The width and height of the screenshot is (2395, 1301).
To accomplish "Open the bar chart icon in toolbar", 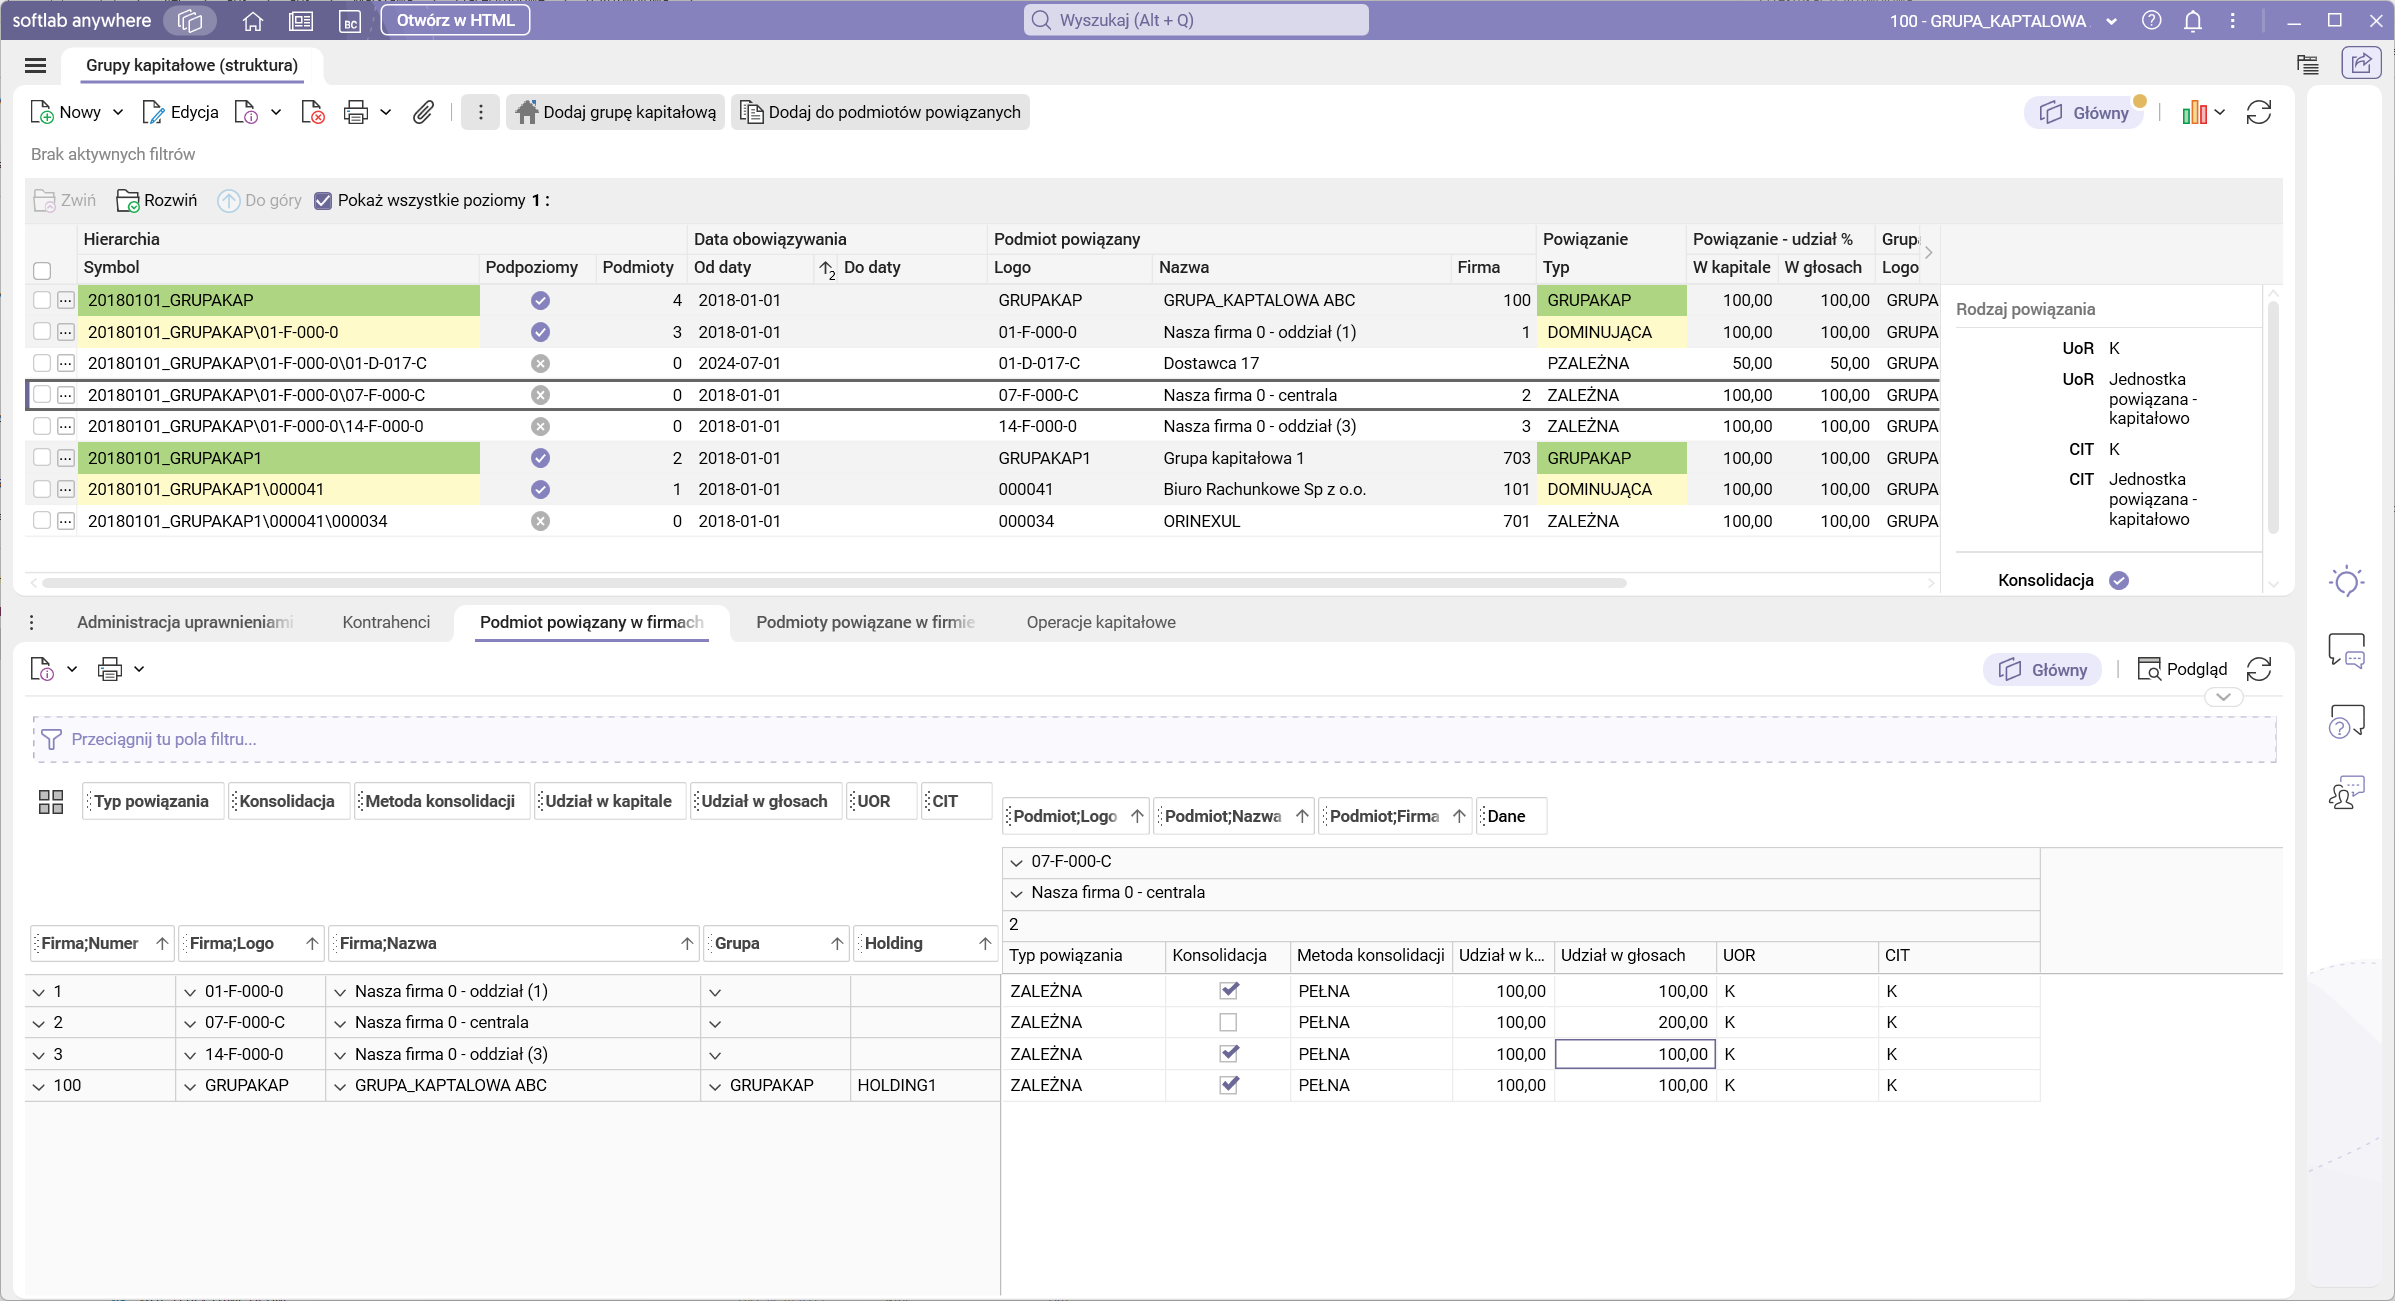I will tap(2194, 113).
